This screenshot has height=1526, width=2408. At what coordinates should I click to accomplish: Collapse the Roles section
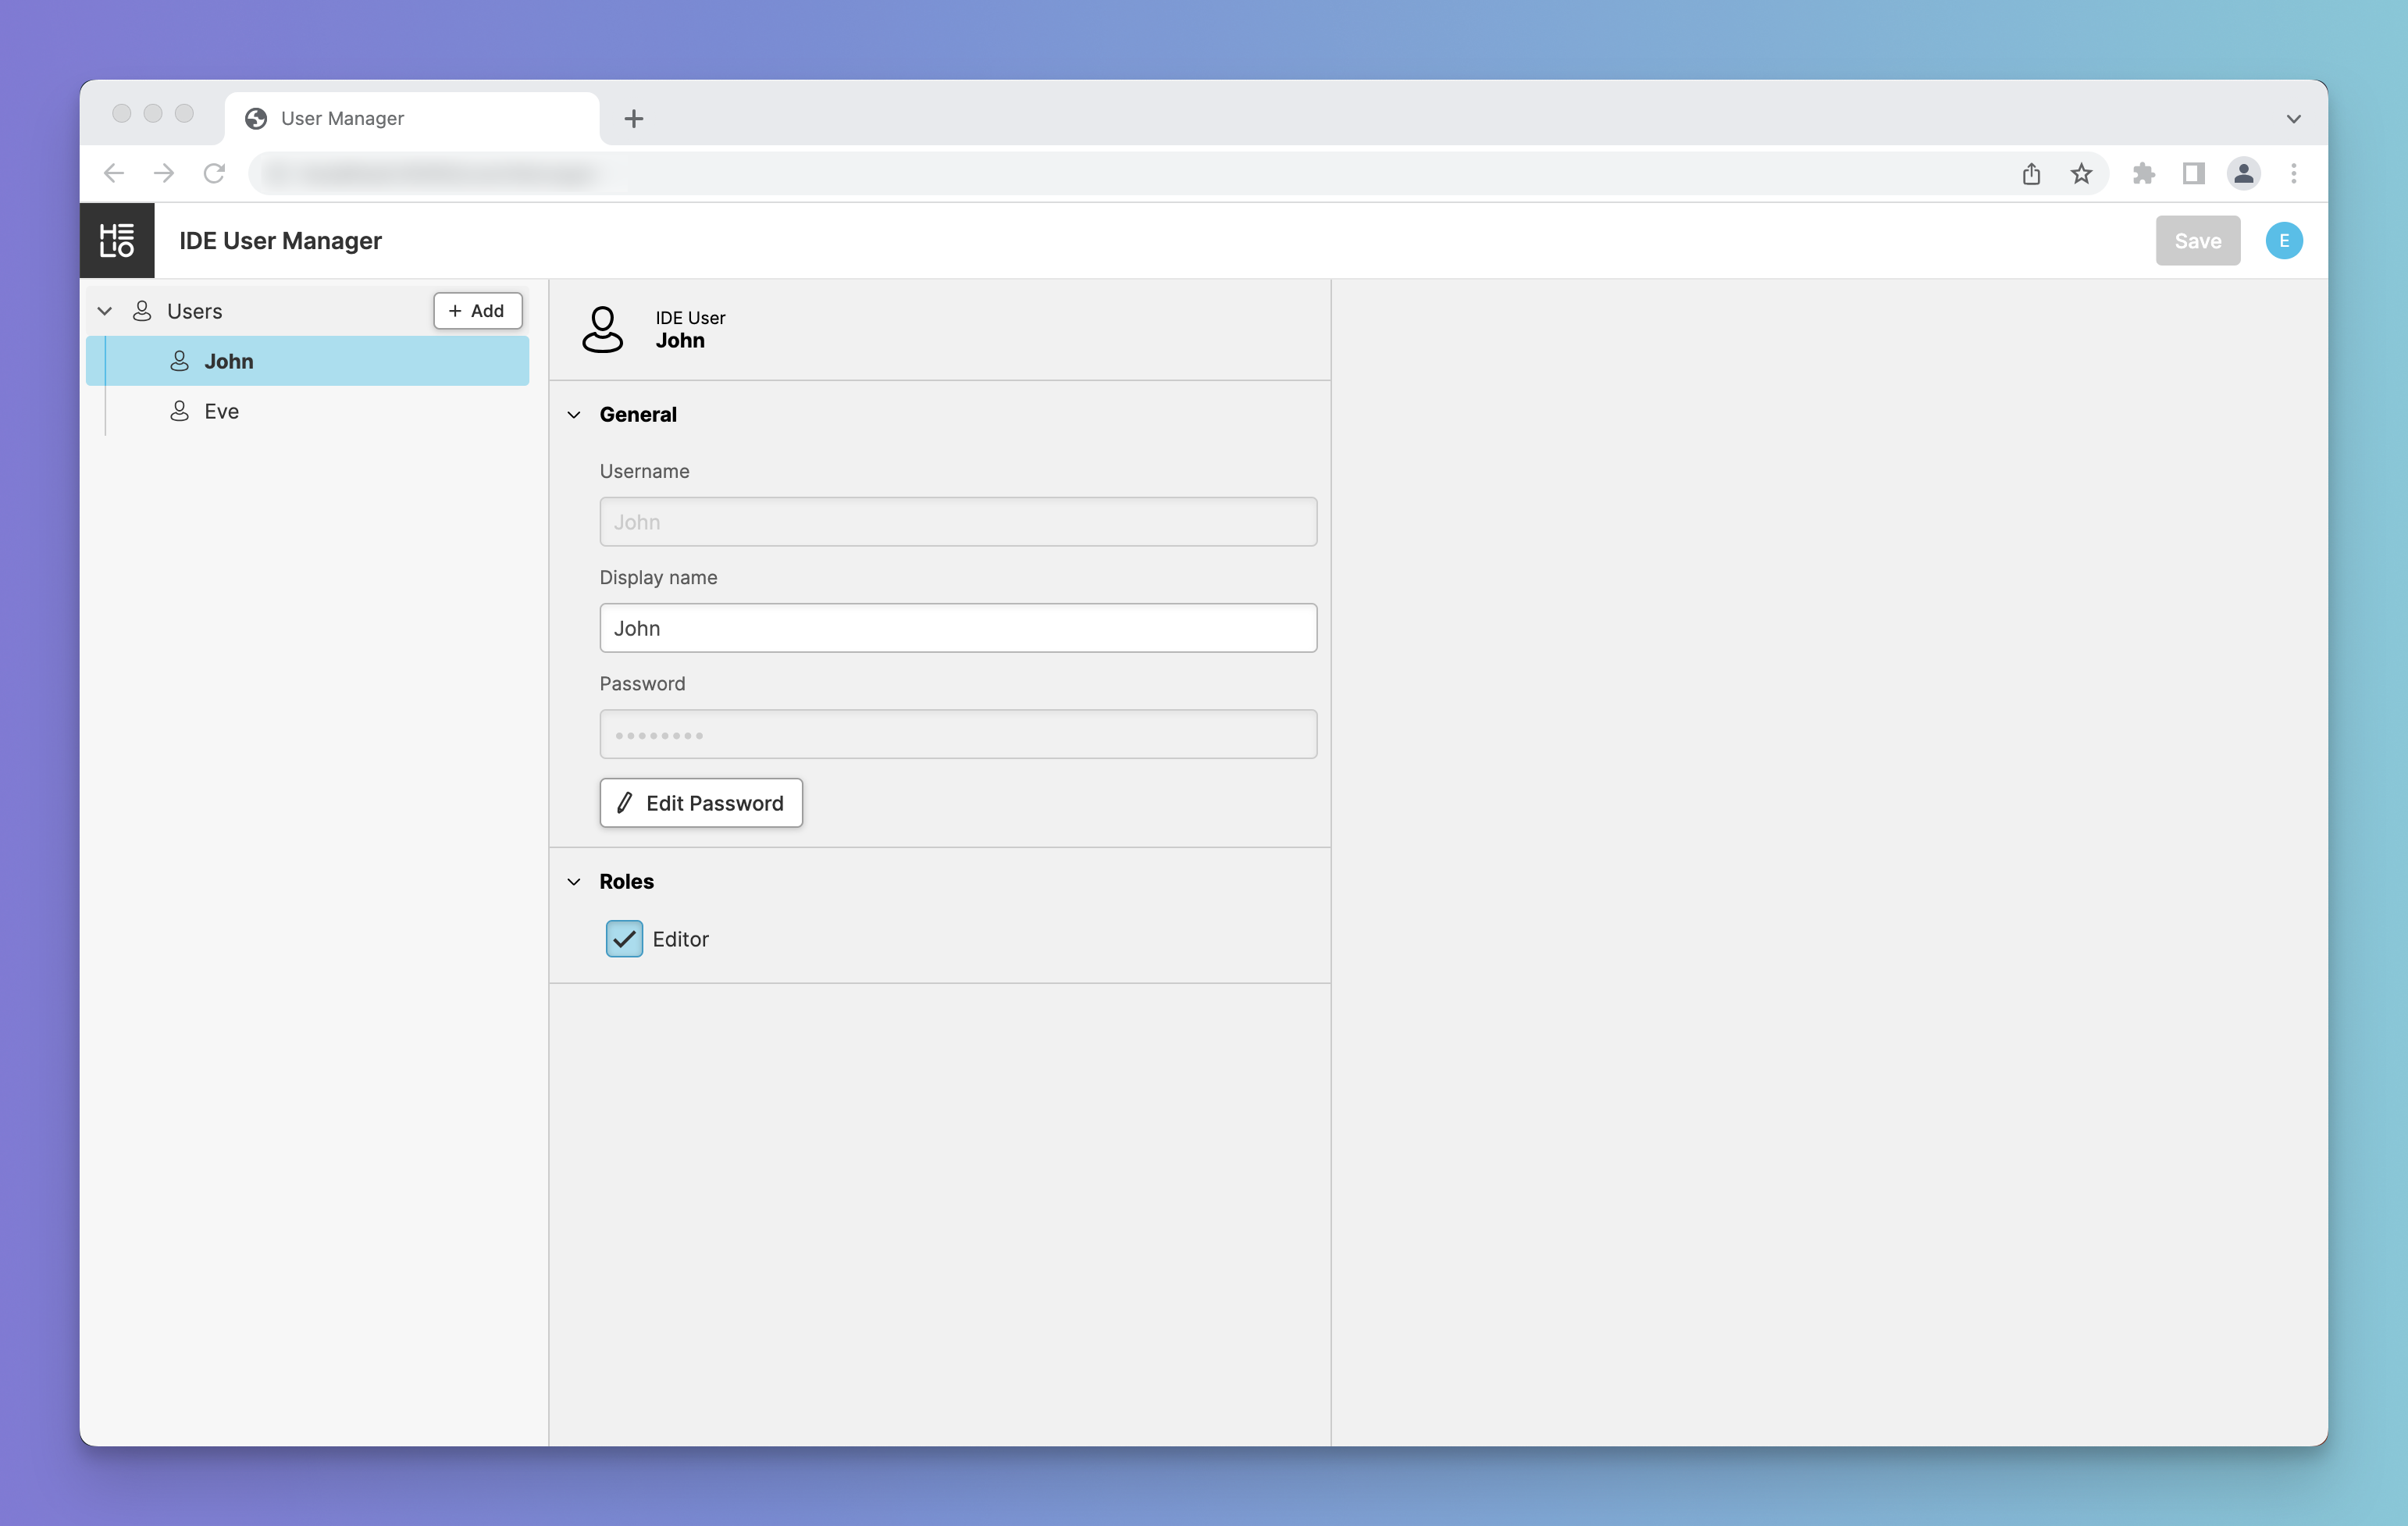[574, 882]
